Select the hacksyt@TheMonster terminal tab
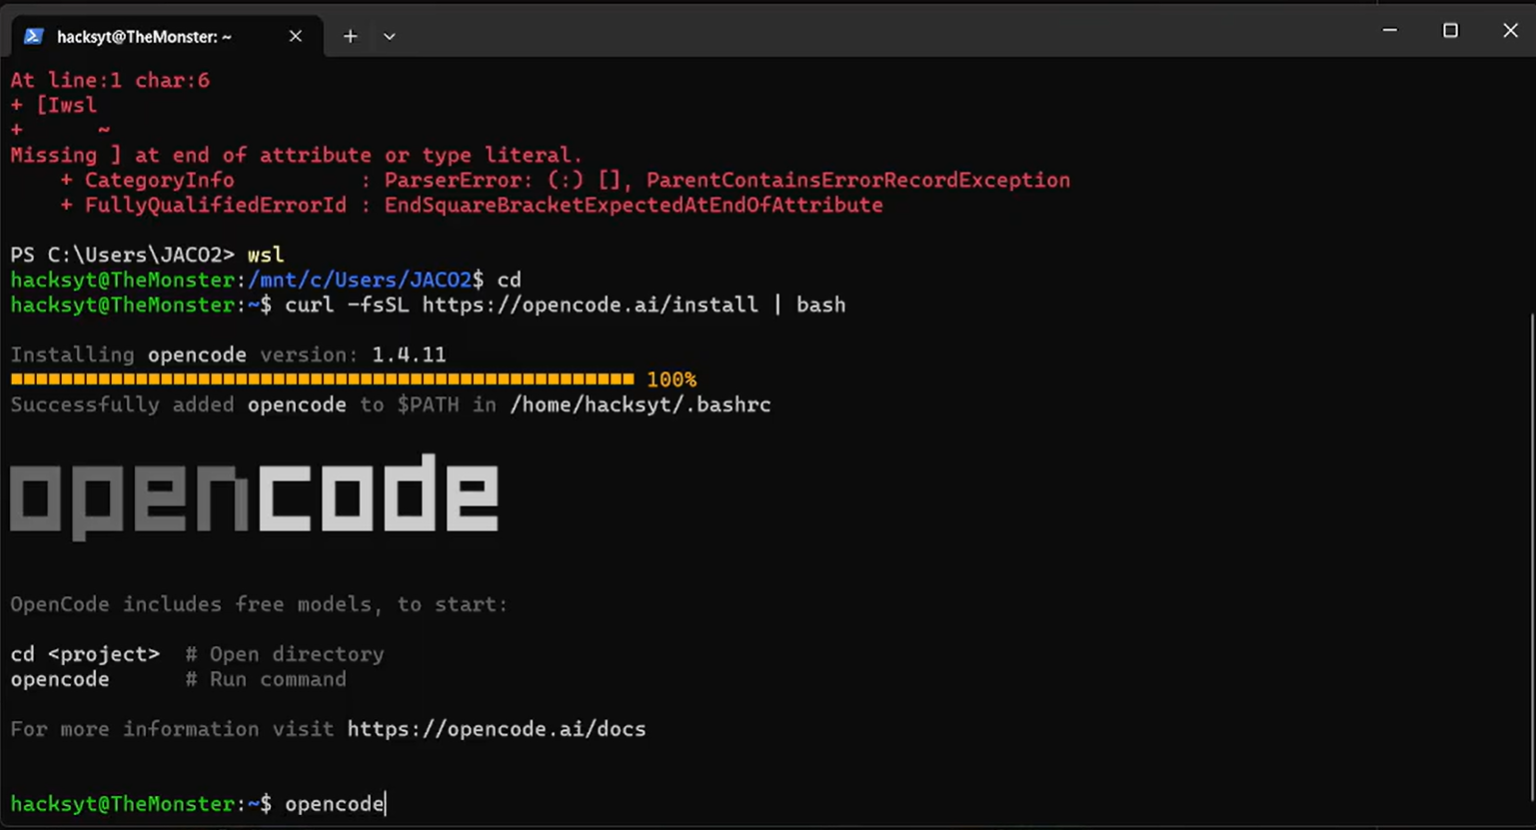The height and width of the screenshot is (830, 1536). (166, 36)
